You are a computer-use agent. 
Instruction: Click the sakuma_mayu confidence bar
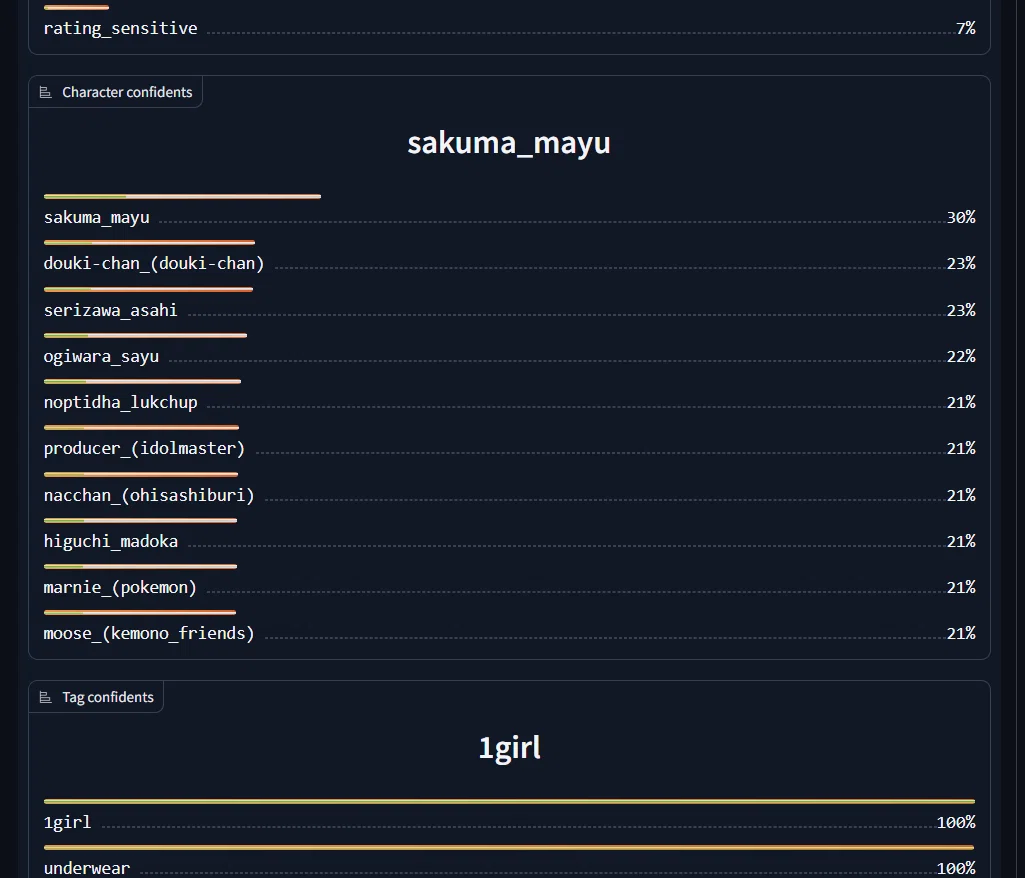pos(182,196)
